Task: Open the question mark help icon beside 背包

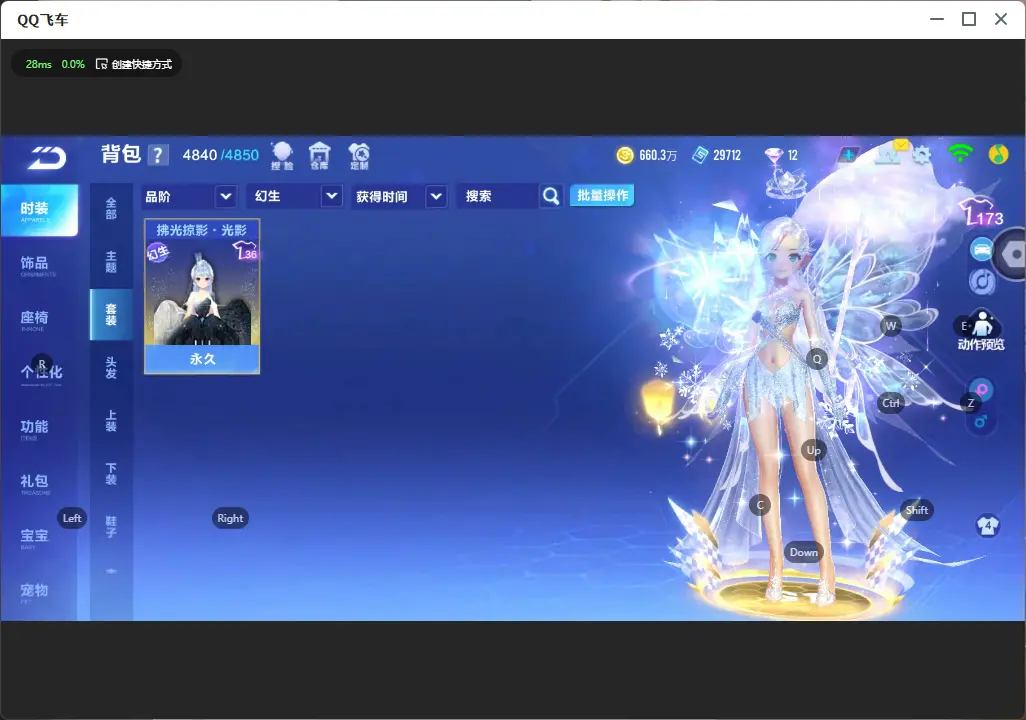Action: coord(158,155)
